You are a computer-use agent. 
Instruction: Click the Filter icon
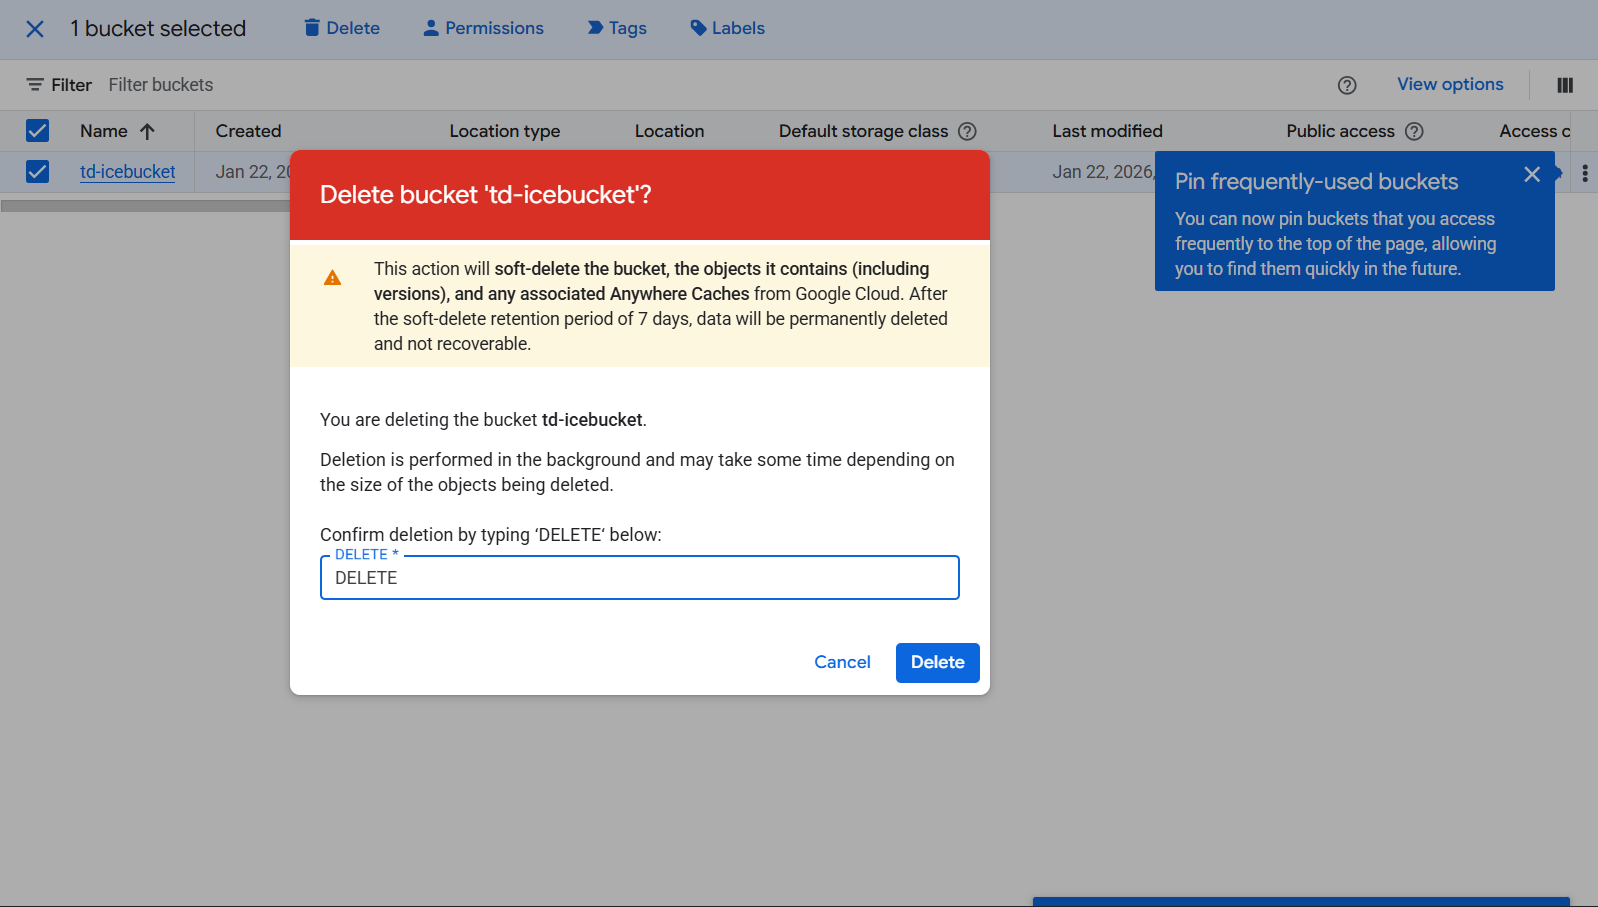coord(35,85)
